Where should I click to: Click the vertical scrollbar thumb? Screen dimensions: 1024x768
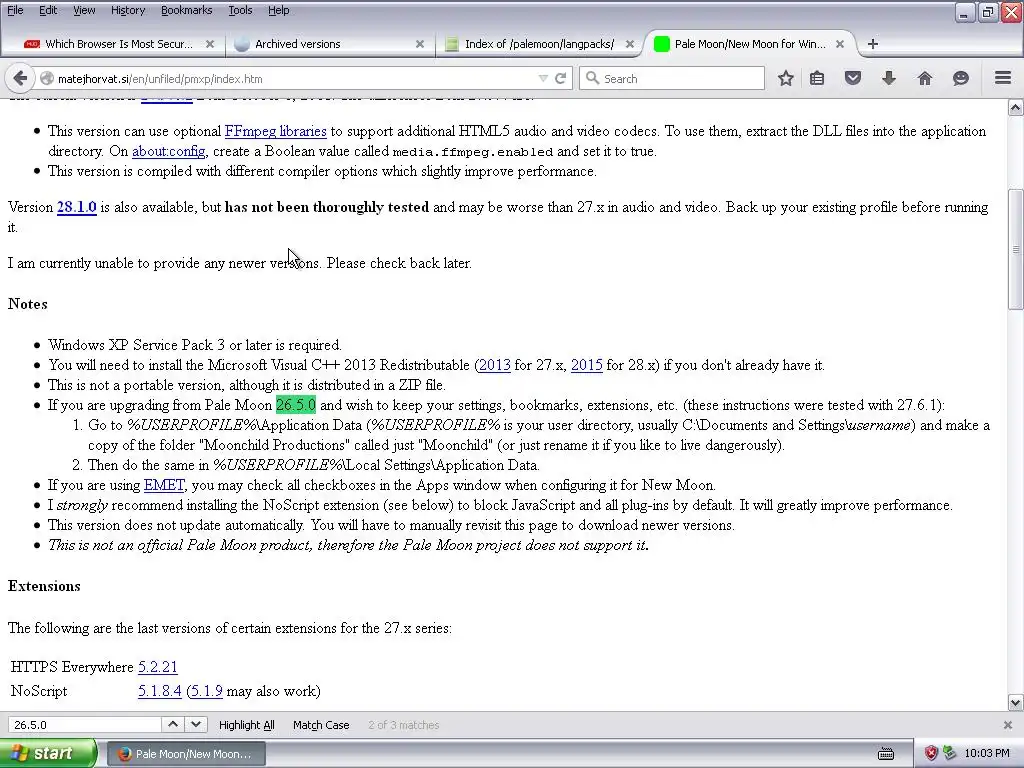point(1015,249)
